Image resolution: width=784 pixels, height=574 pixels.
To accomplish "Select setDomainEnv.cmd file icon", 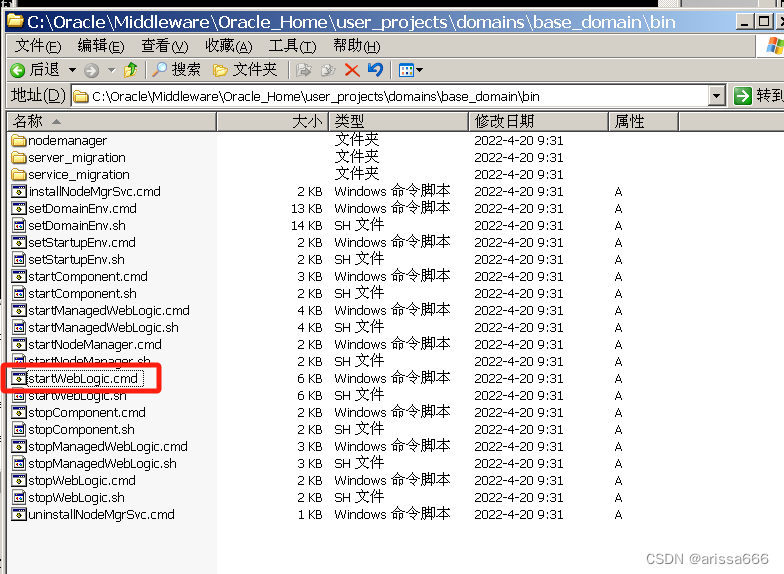I will coord(18,208).
